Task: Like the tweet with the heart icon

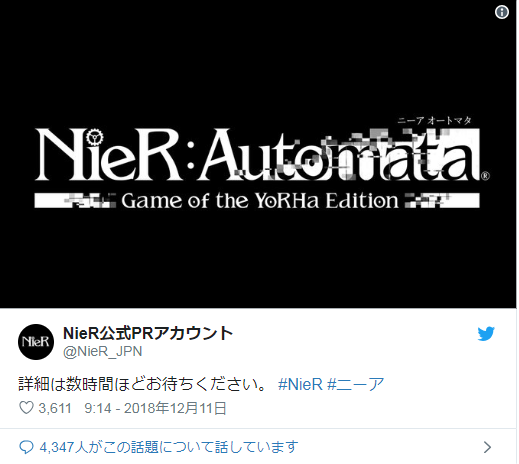Action: tap(26, 408)
